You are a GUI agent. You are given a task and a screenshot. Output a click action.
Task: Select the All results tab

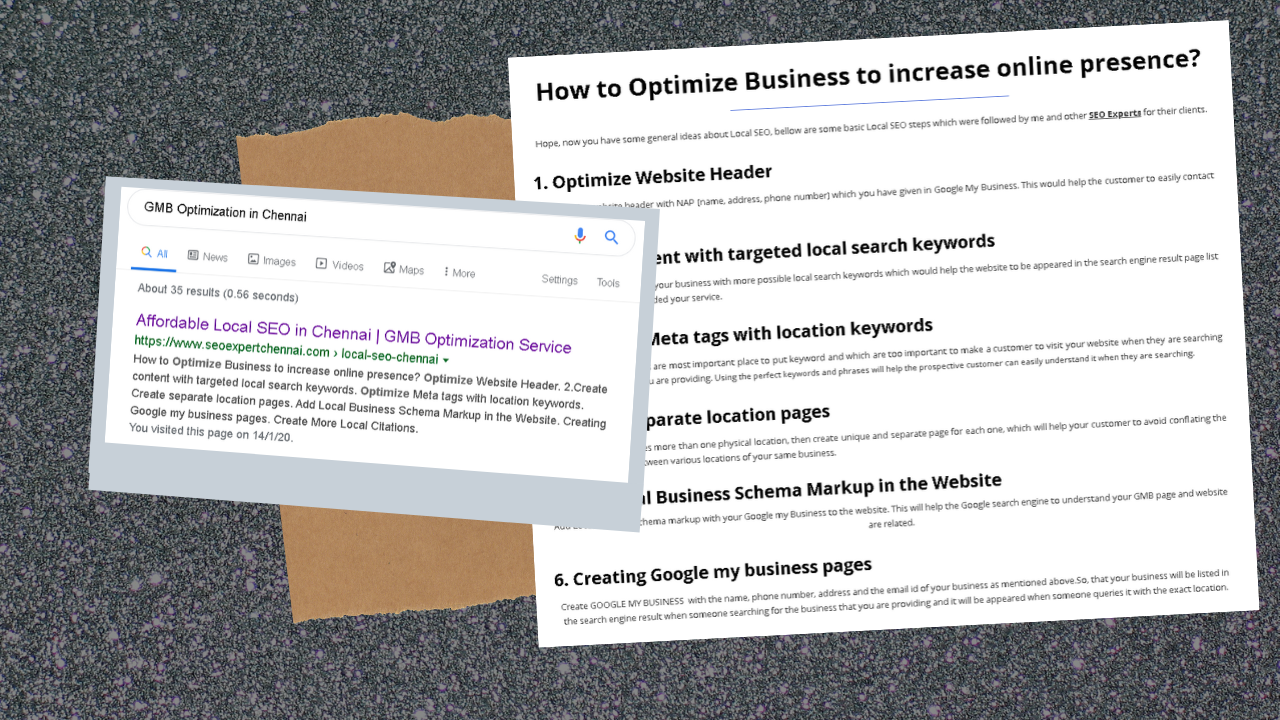(154, 254)
